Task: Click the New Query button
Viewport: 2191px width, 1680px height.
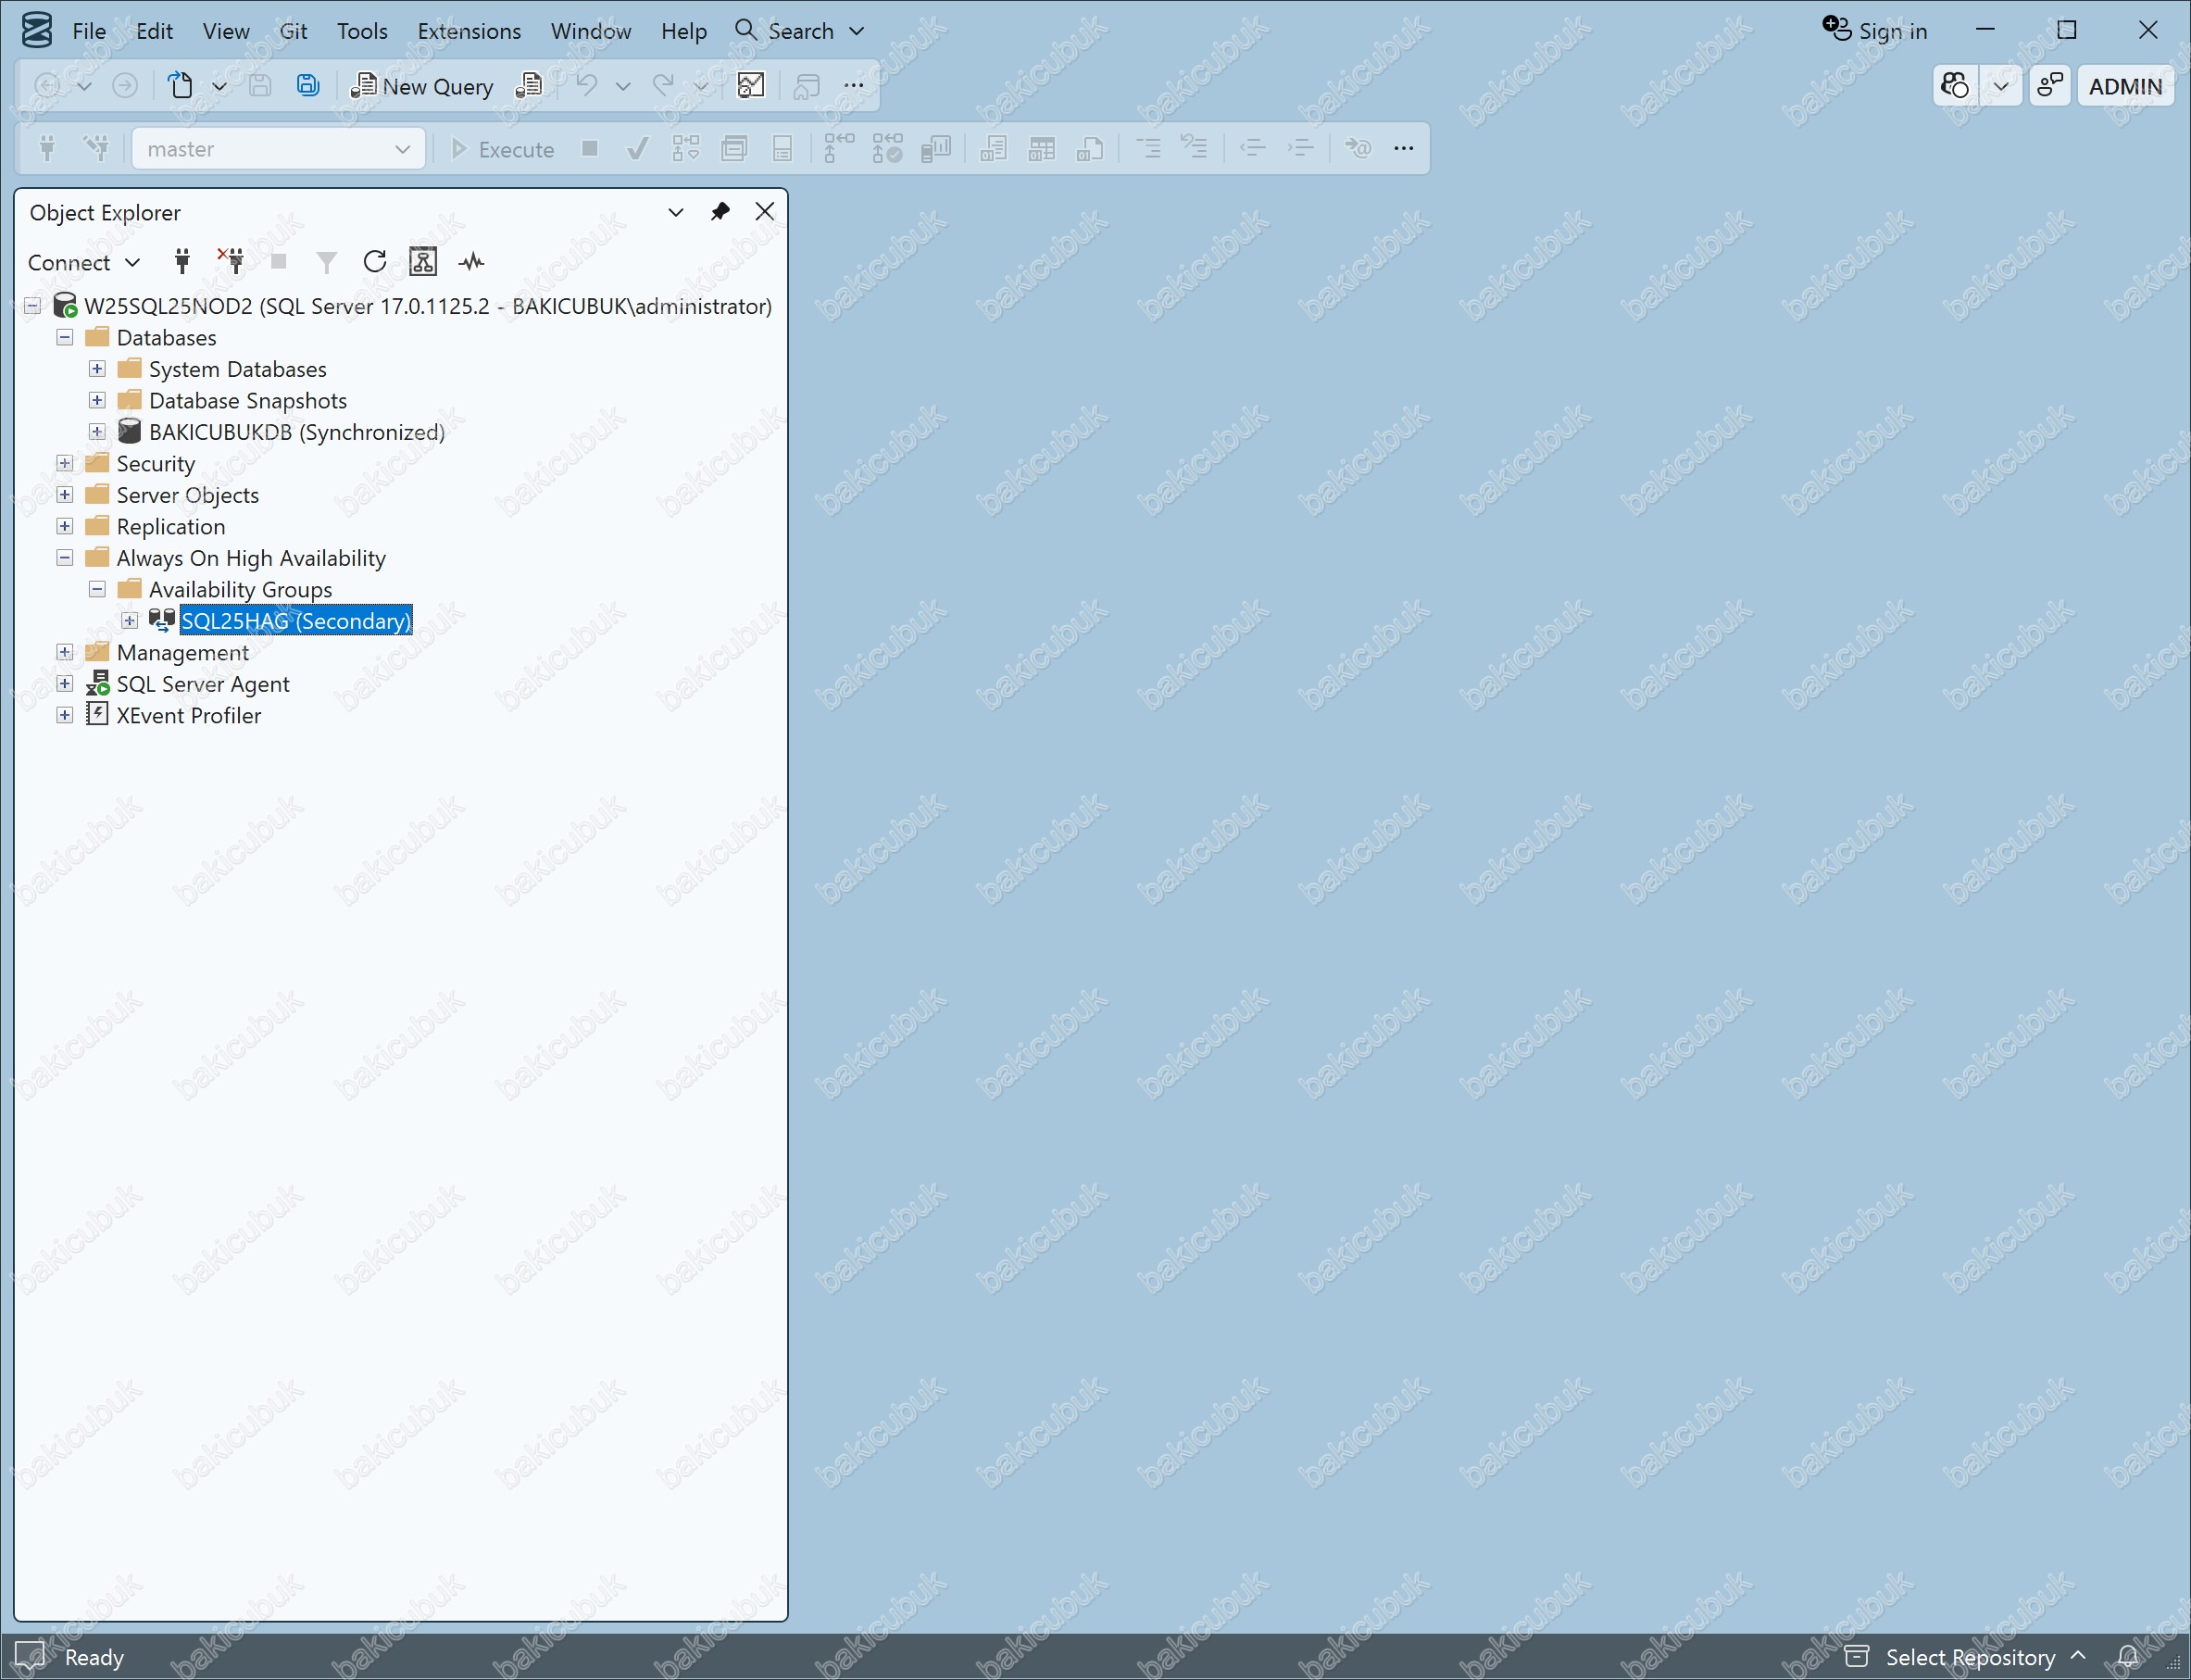Action: click(422, 86)
